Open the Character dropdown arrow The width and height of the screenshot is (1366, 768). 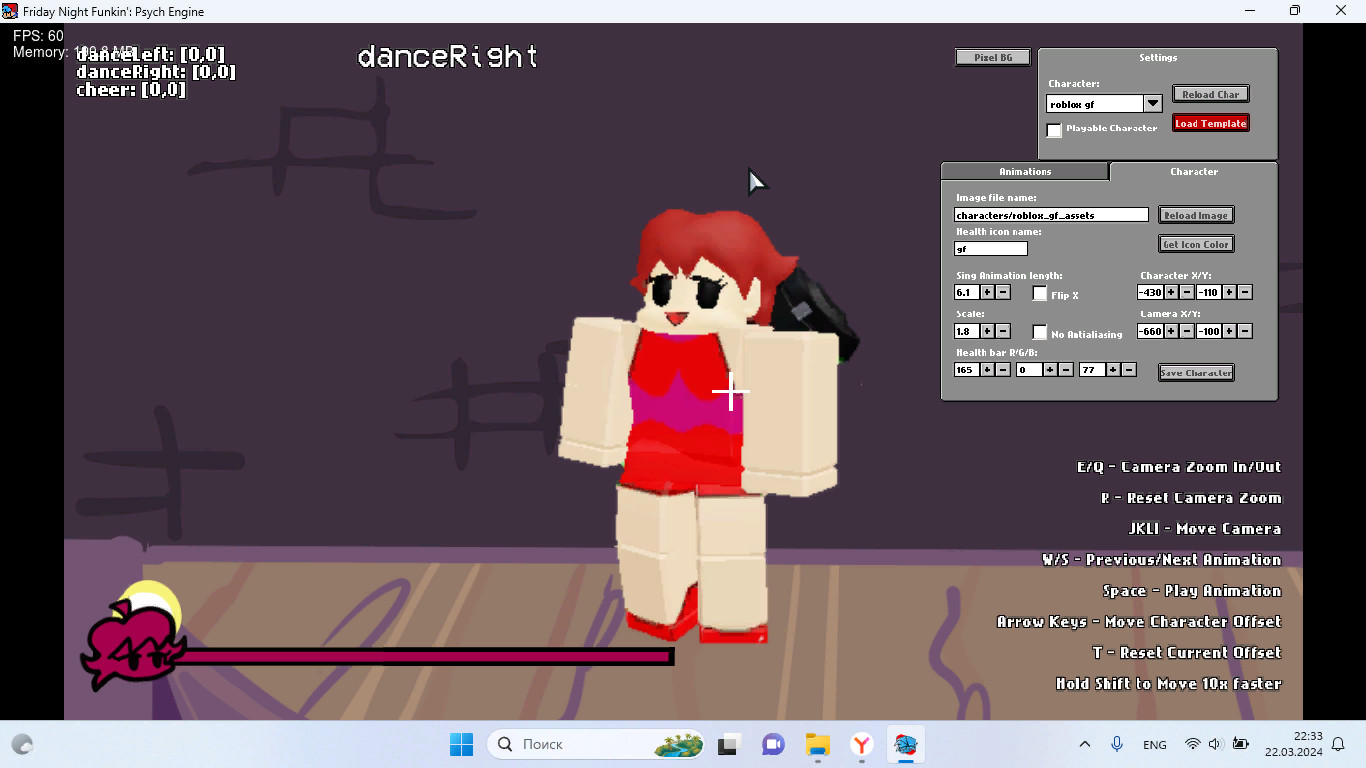(1153, 103)
